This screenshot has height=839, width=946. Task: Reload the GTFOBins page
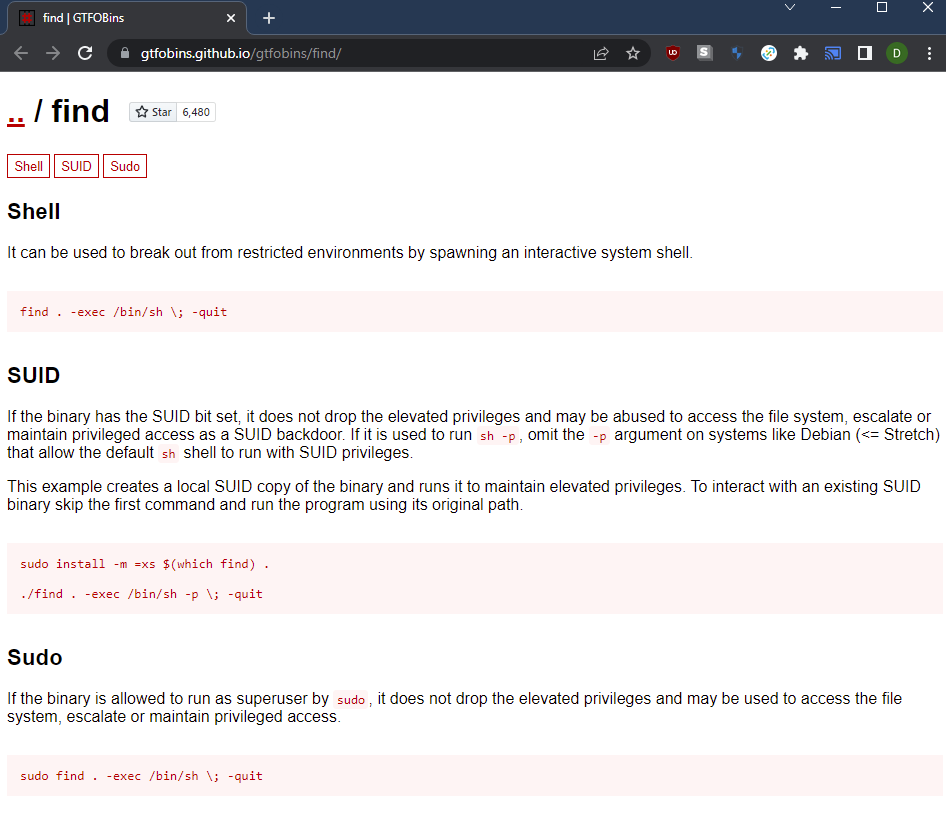(x=85, y=53)
